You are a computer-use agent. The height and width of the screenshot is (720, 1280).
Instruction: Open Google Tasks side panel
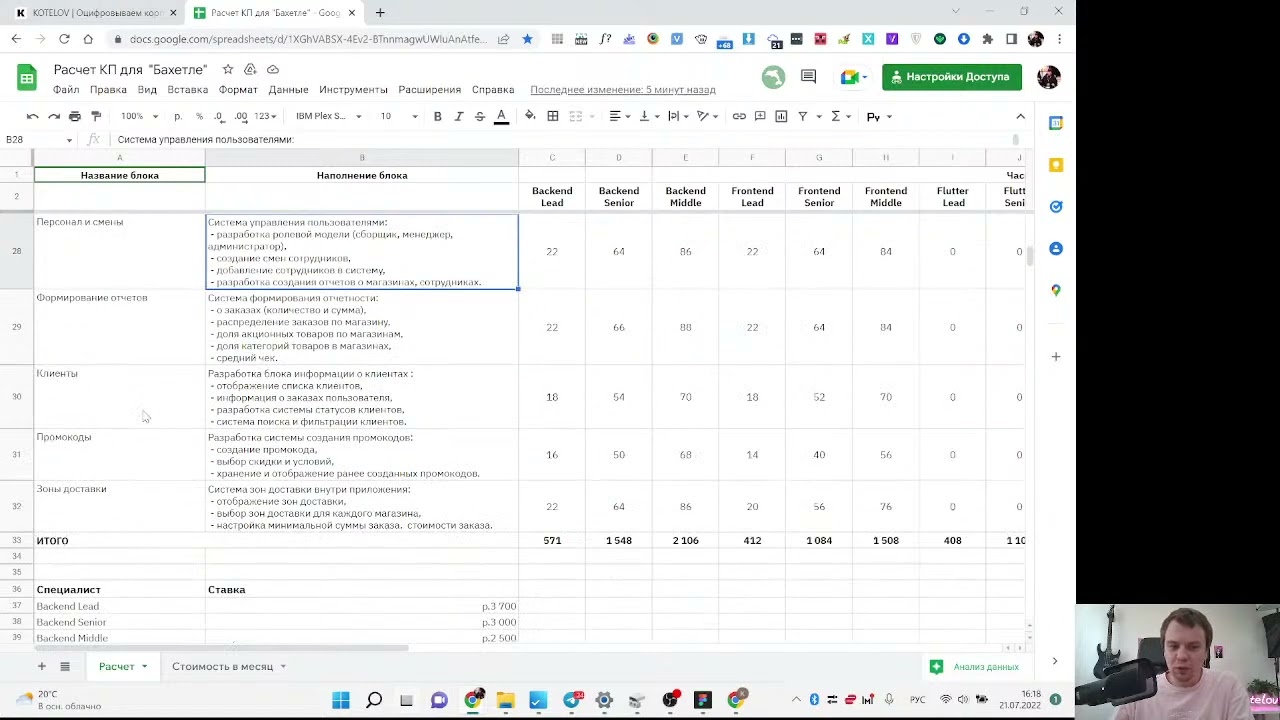1056,207
